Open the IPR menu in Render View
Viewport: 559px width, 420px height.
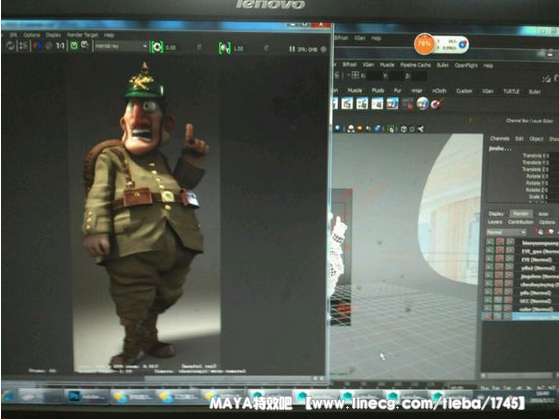14,35
